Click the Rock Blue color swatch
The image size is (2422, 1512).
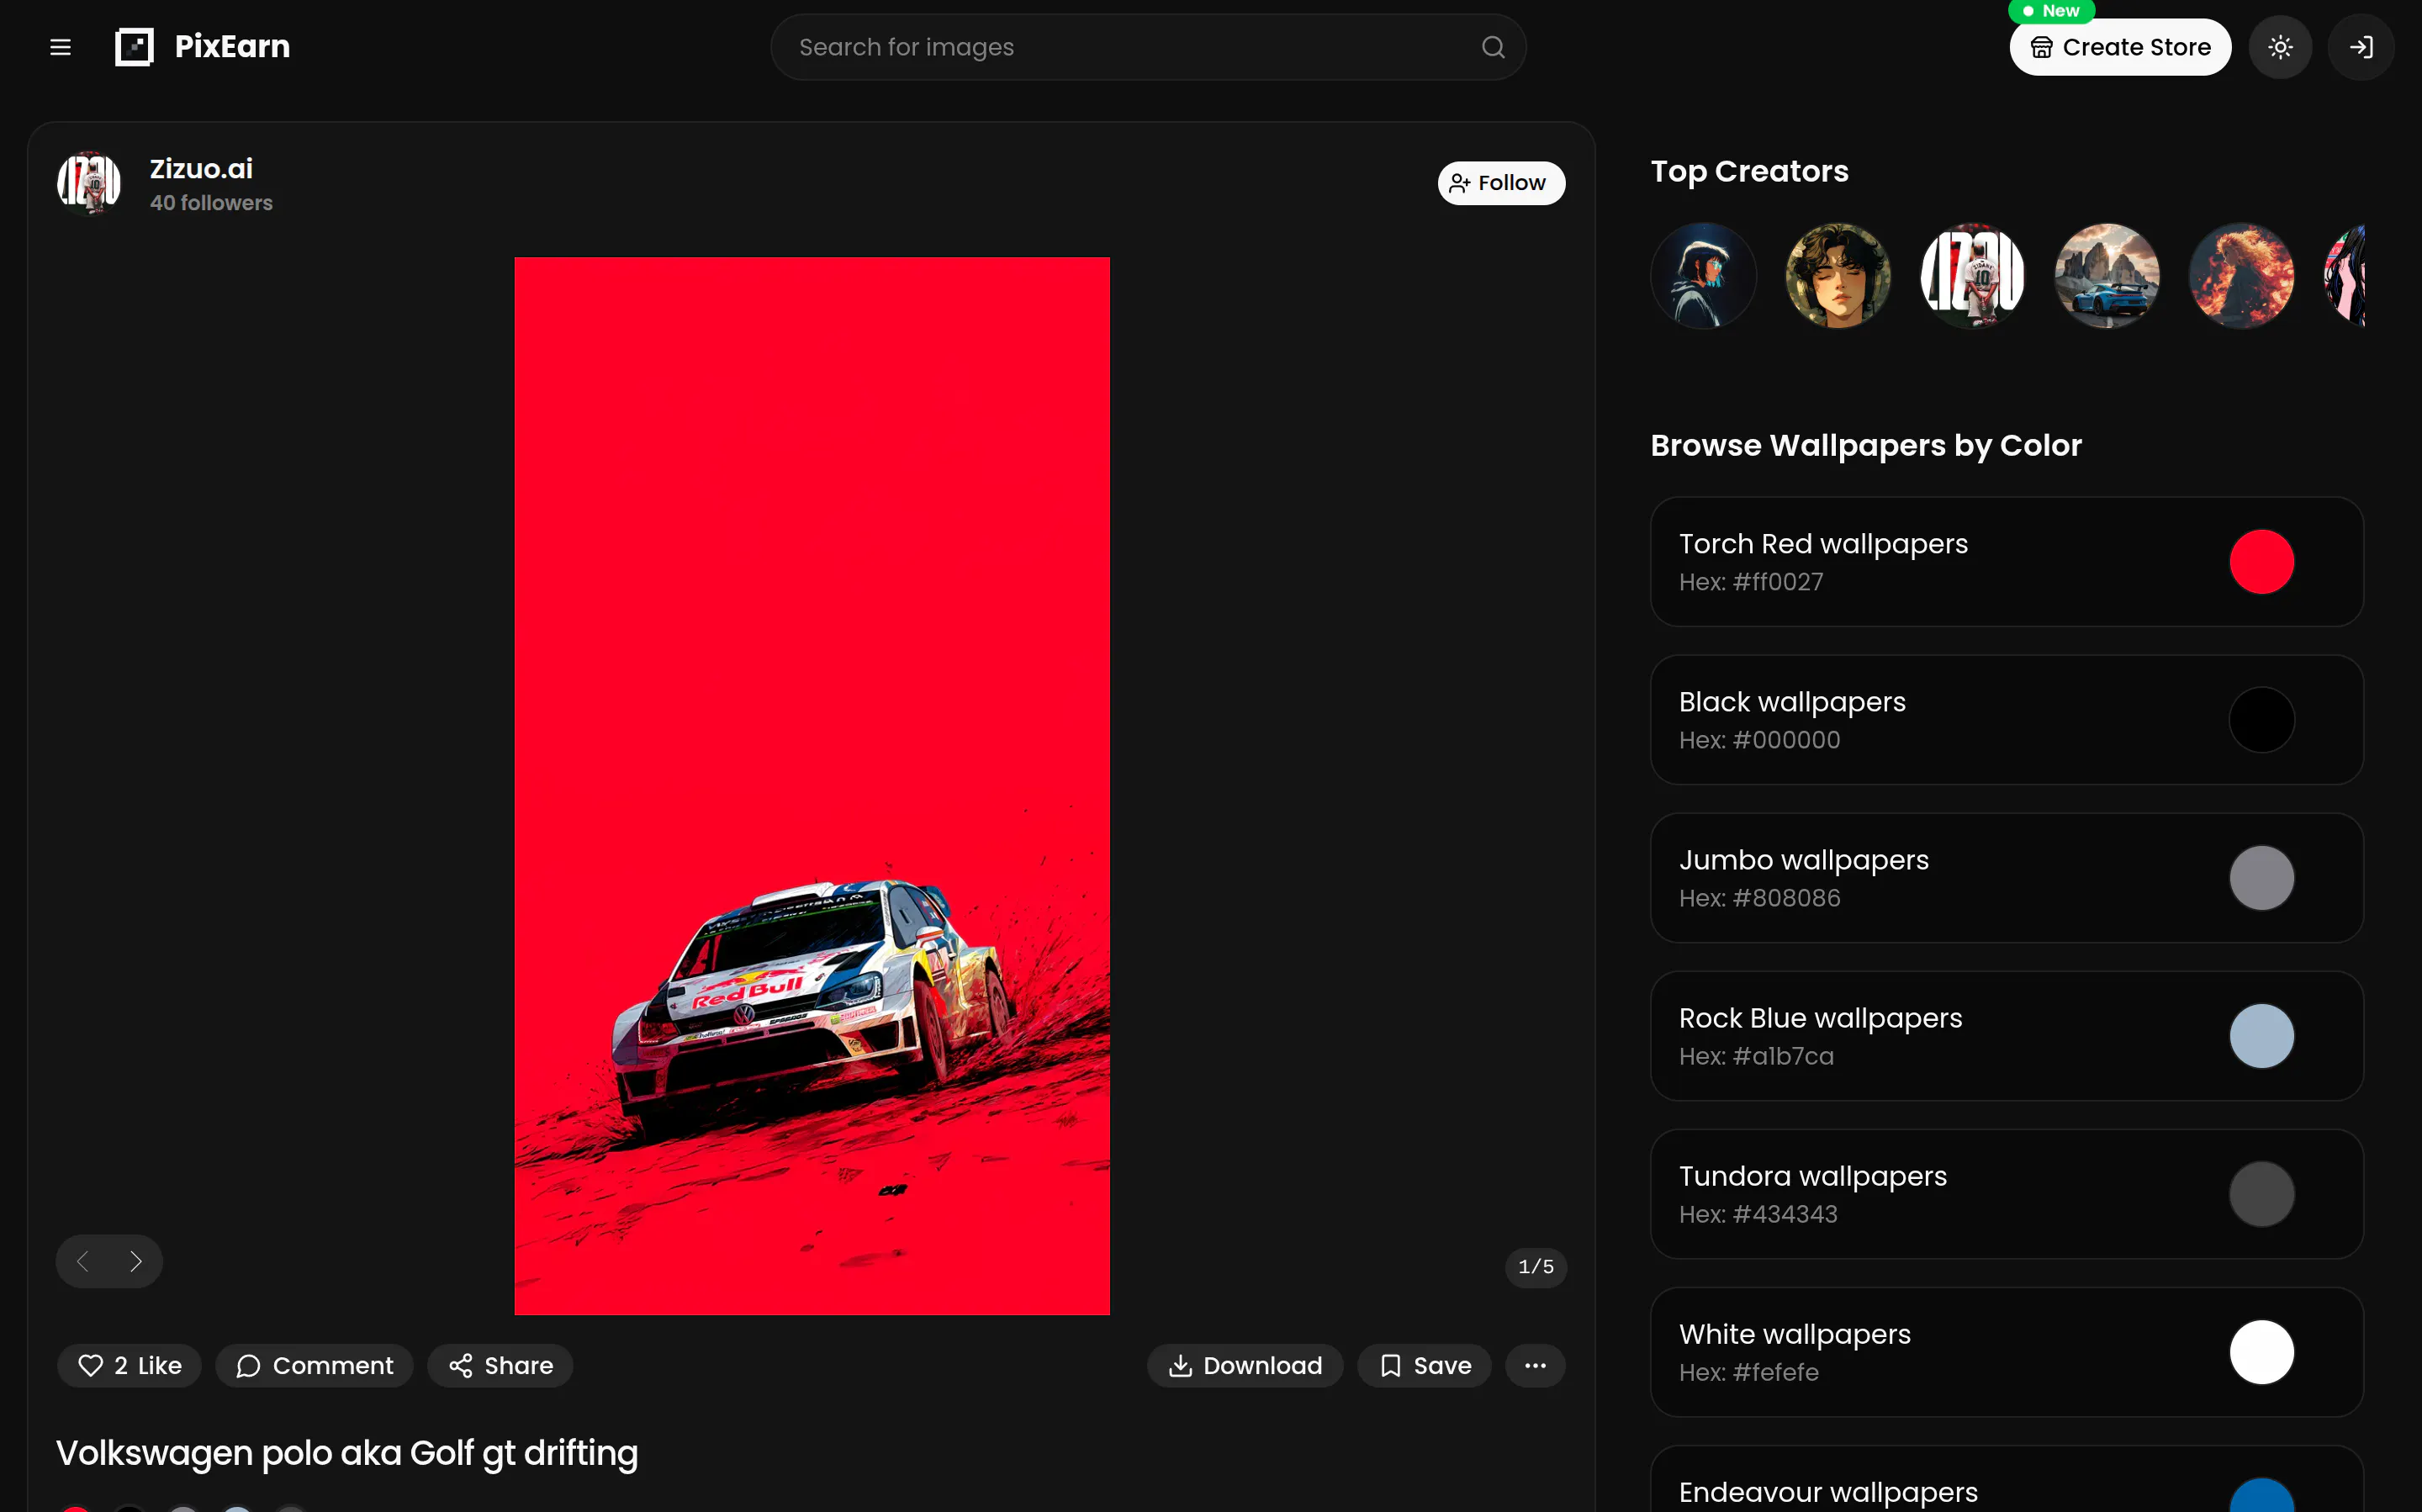coord(2261,1036)
